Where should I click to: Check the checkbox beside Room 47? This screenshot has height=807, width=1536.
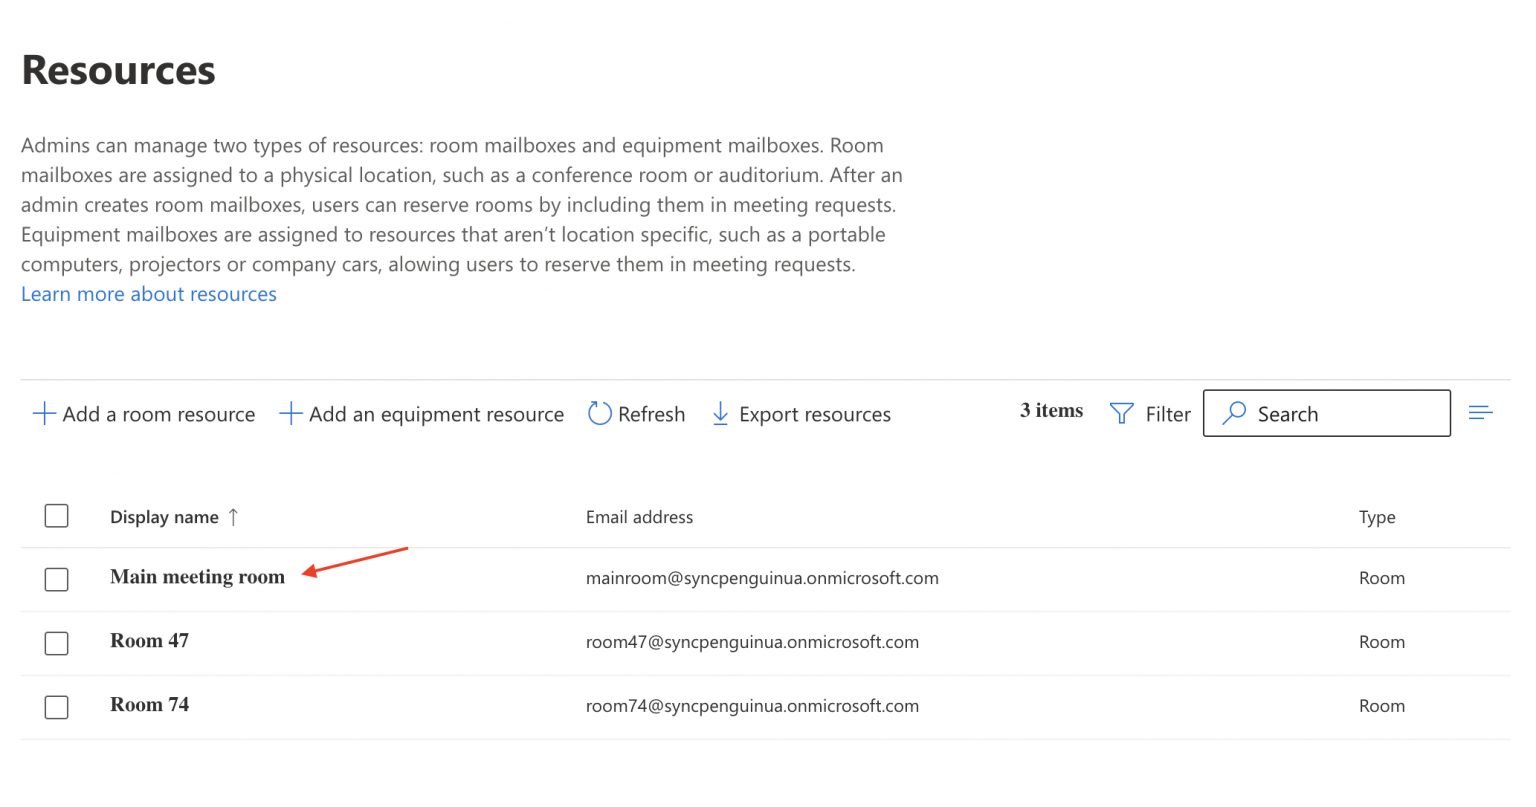coord(56,643)
